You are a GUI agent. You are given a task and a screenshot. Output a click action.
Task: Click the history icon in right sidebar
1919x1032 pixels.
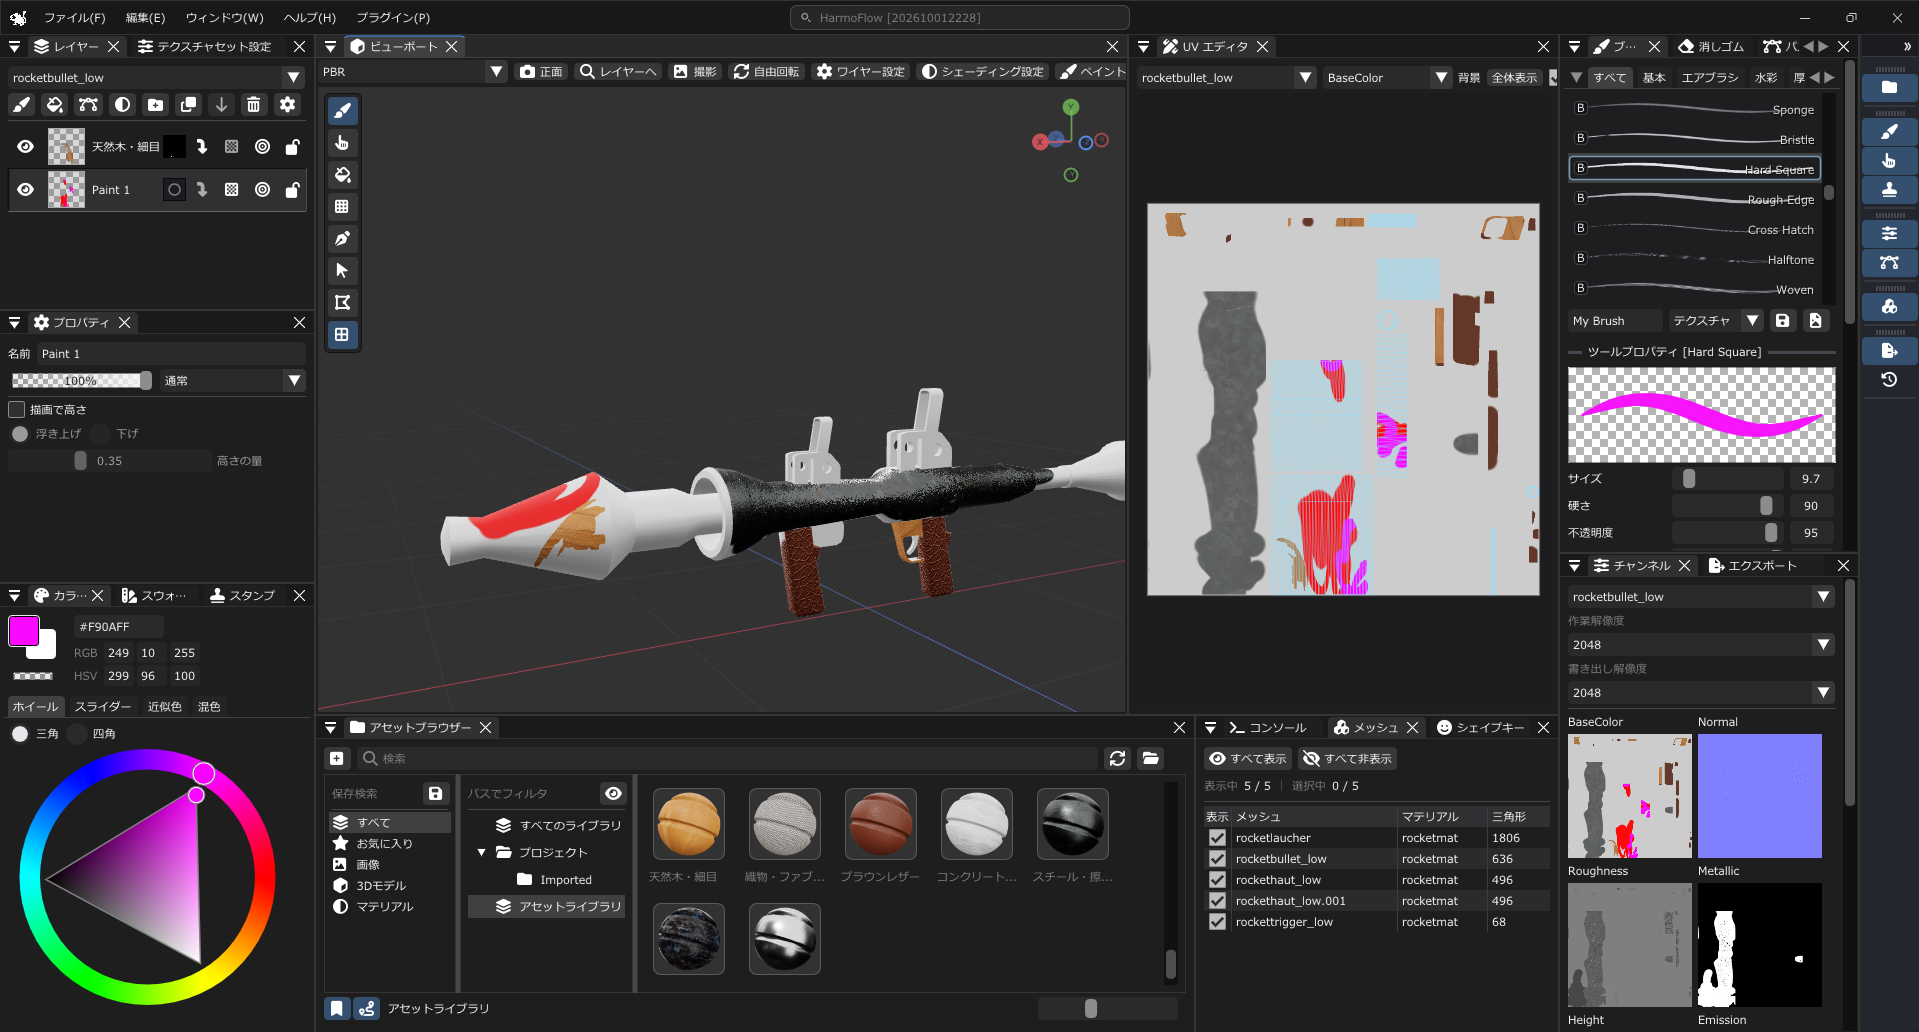[x=1889, y=380]
